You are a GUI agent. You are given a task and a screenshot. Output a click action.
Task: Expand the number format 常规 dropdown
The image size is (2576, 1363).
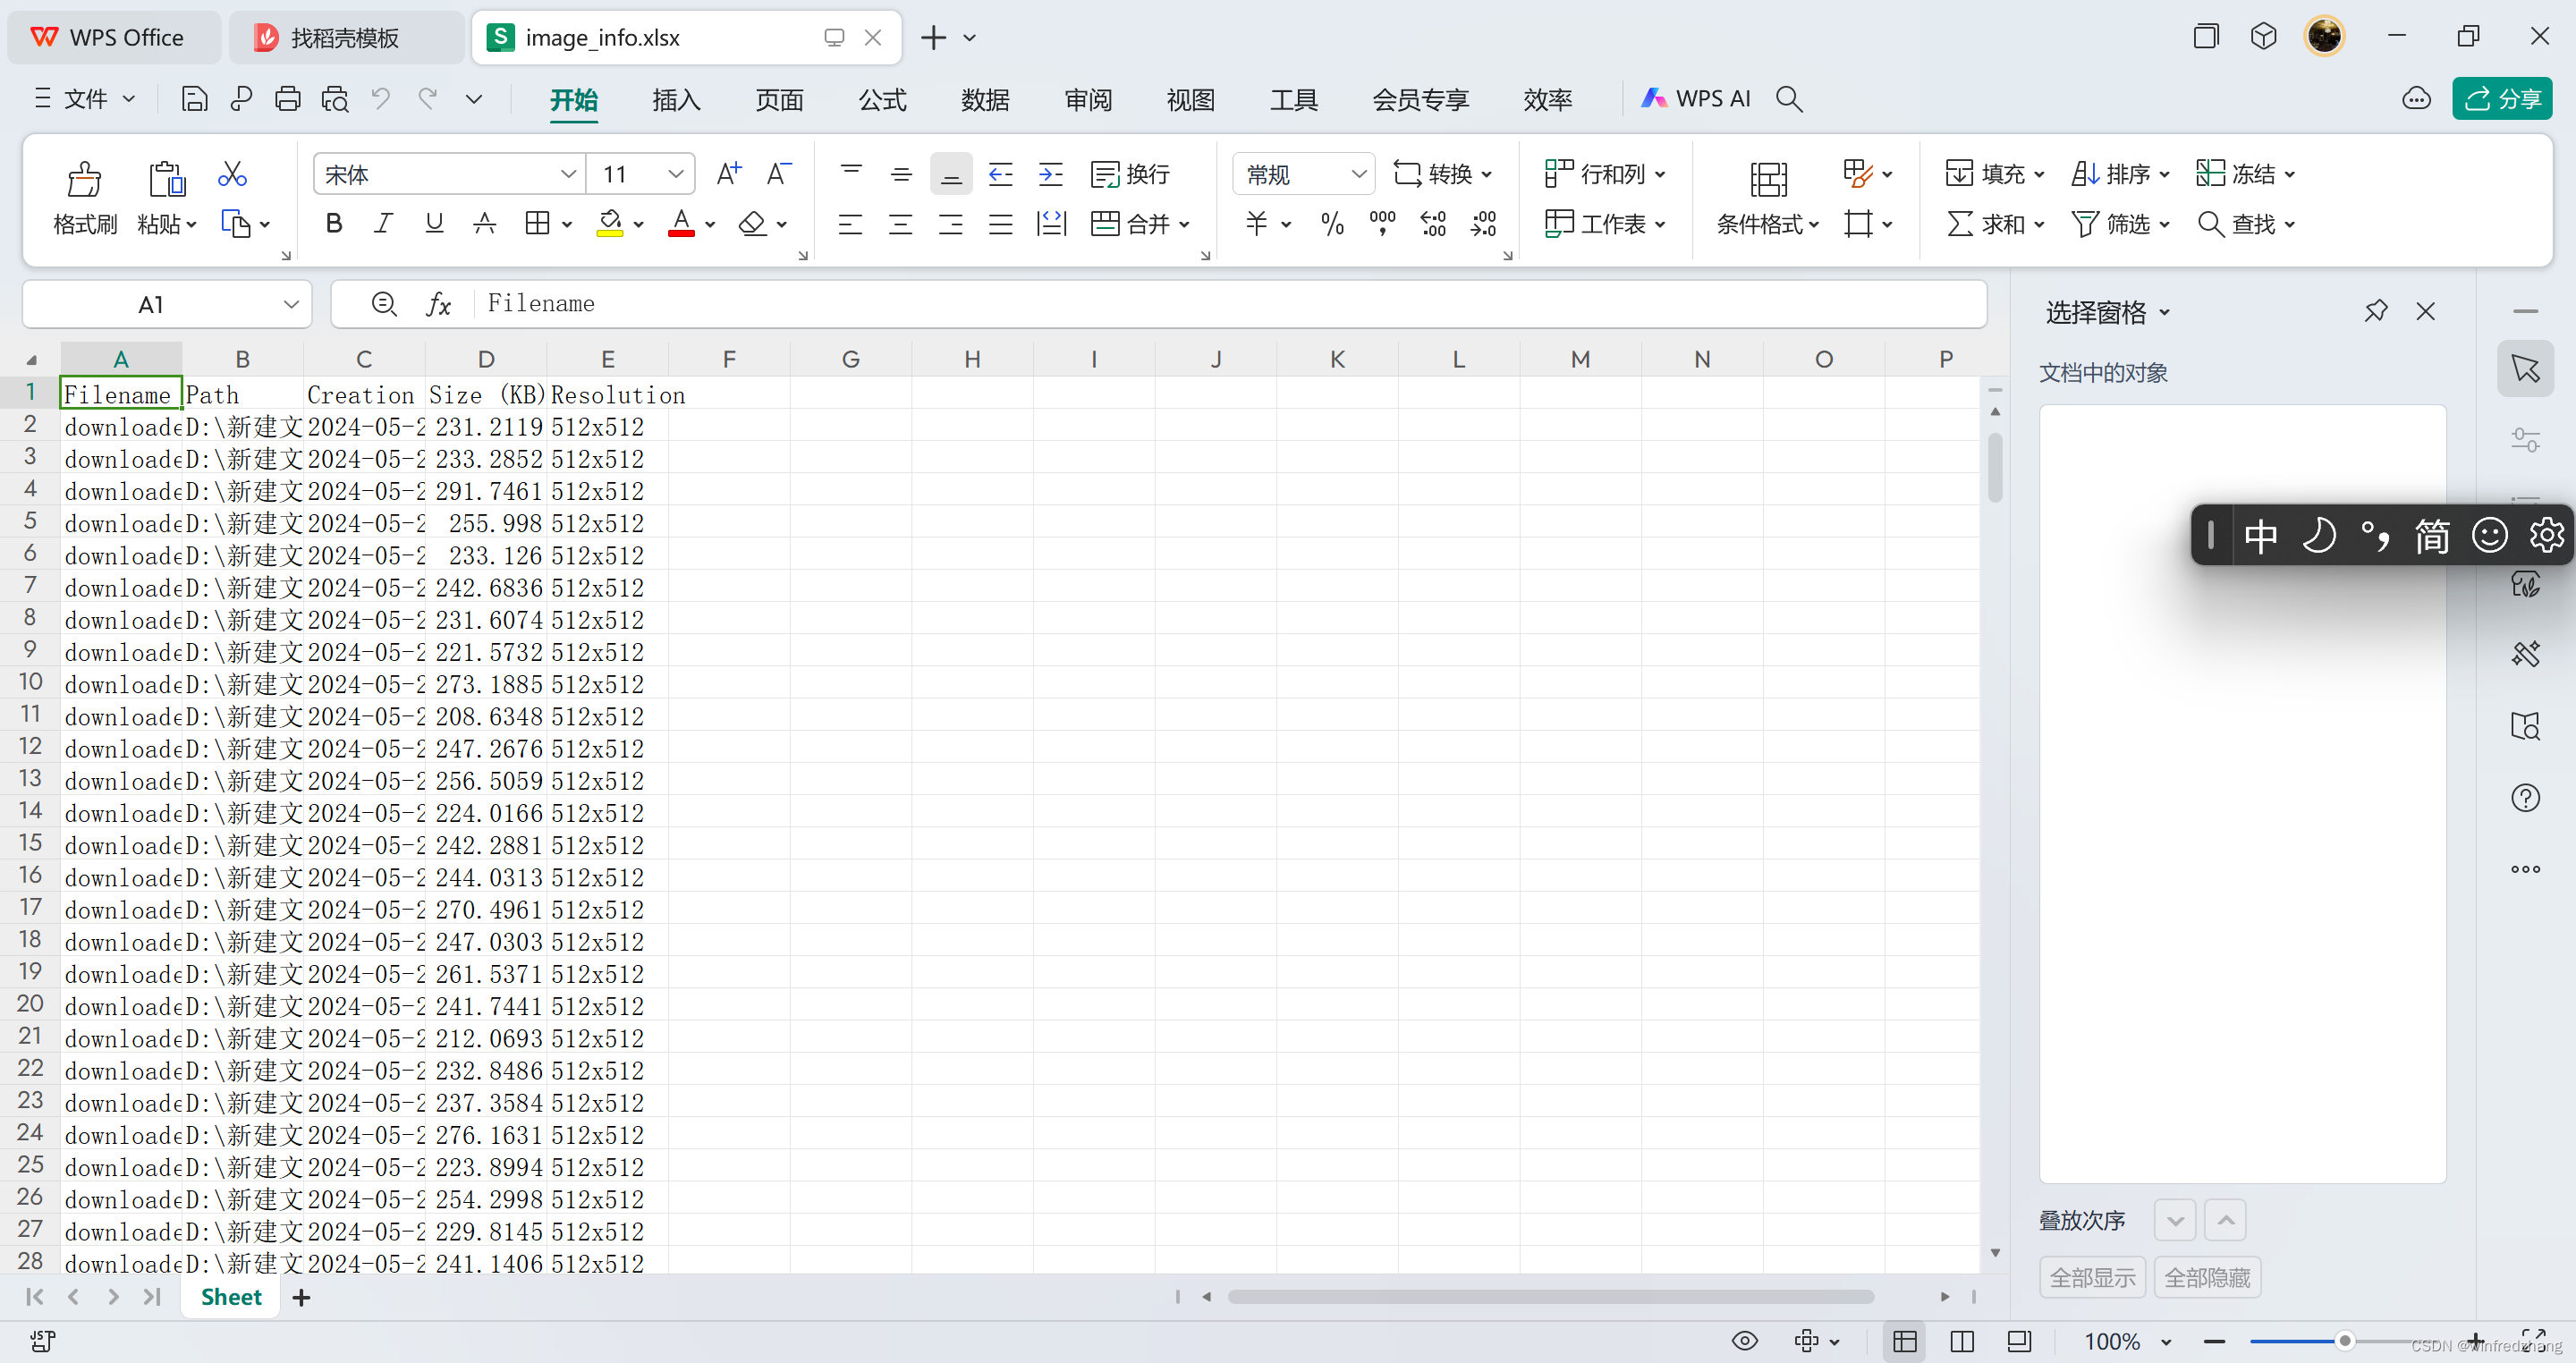(x=1358, y=174)
